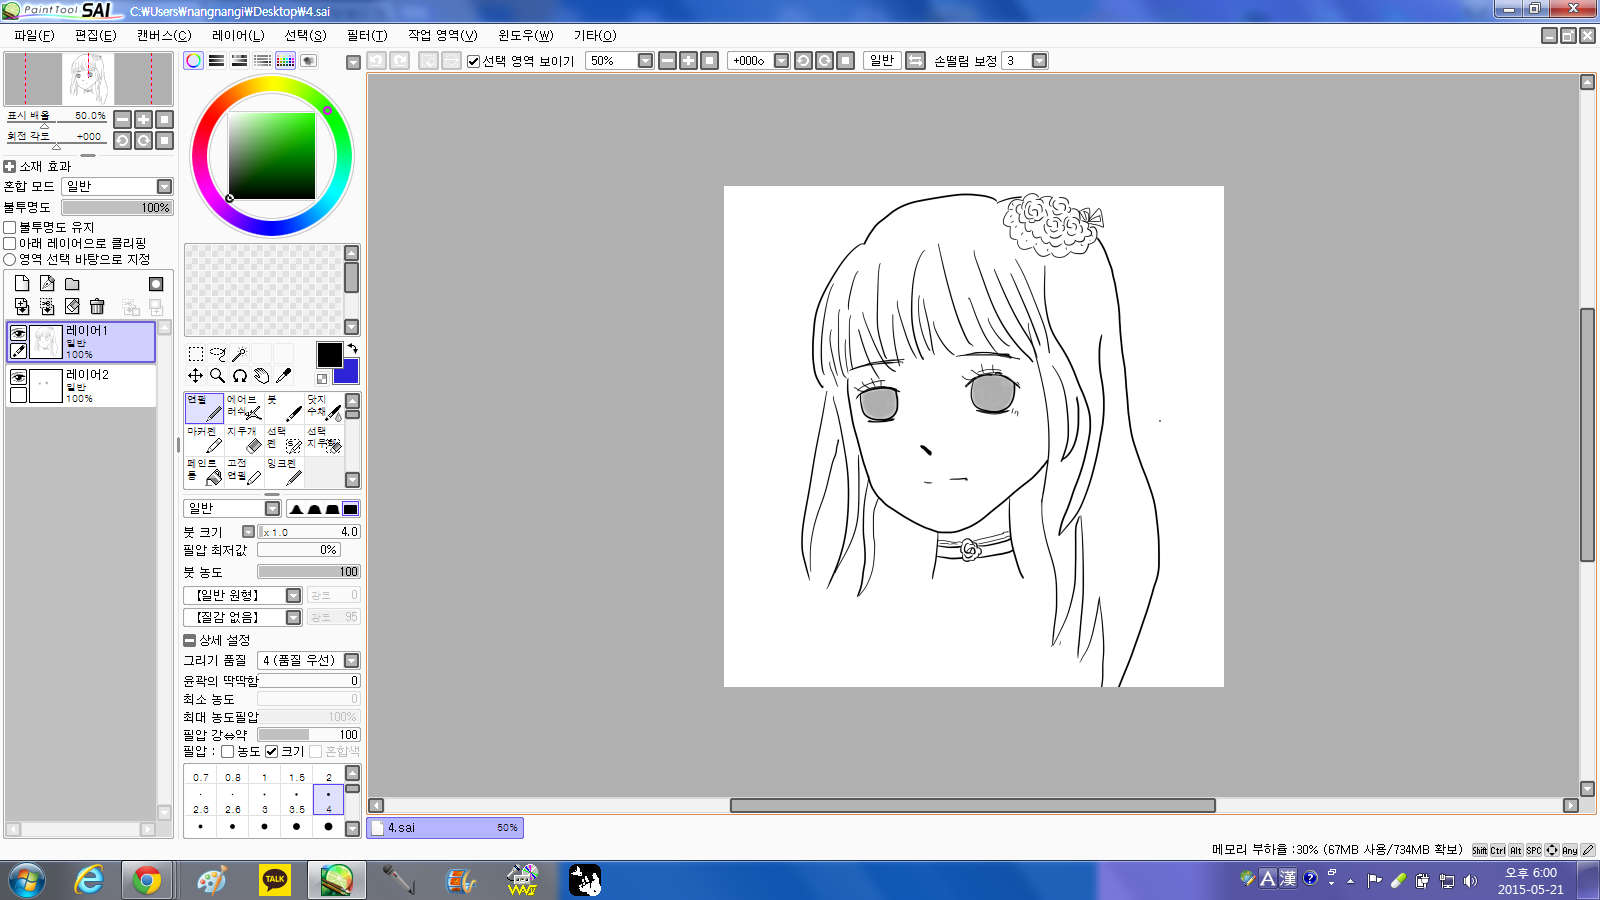Pick the hand pan tool
This screenshot has height=900, width=1600.
tap(262, 376)
